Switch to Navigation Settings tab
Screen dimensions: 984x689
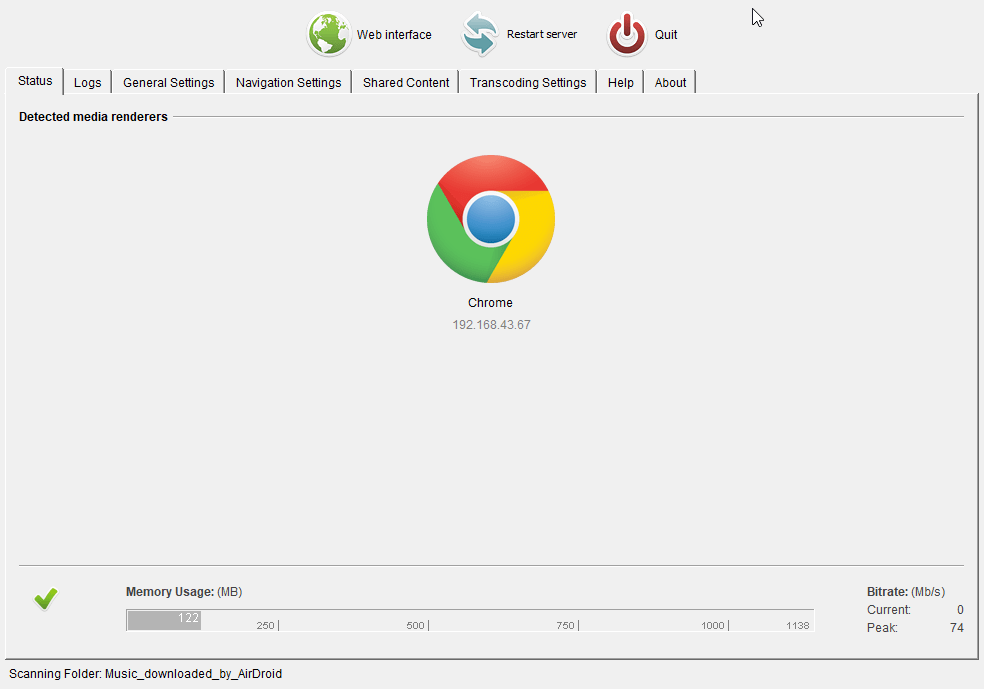288,83
